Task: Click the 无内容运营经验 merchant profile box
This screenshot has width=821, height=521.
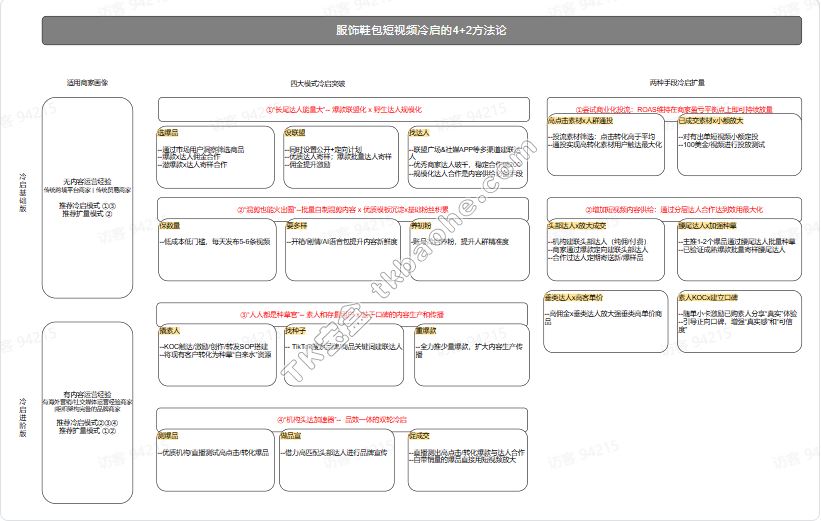Action: click(x=88, y=191)
